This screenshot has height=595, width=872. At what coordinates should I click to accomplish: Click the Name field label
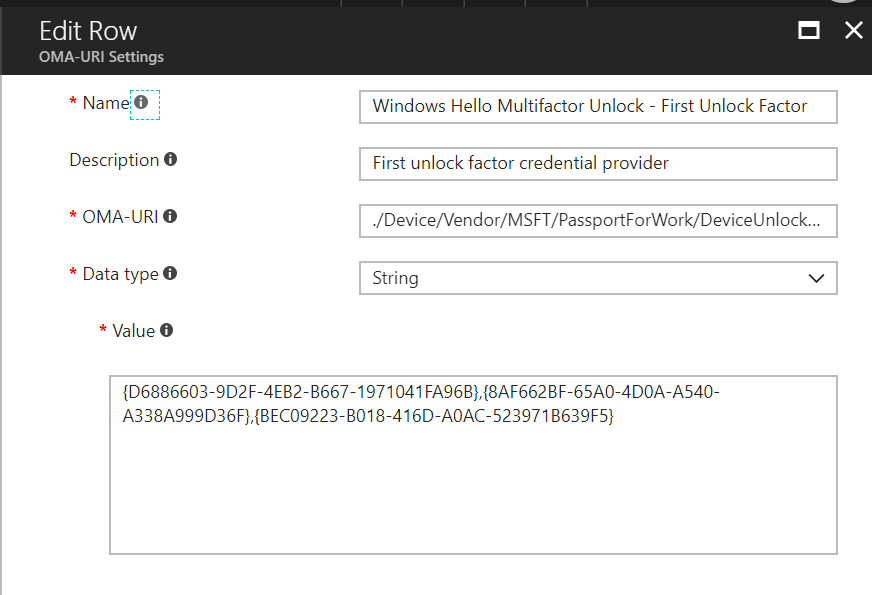click(x=106, y=103)
